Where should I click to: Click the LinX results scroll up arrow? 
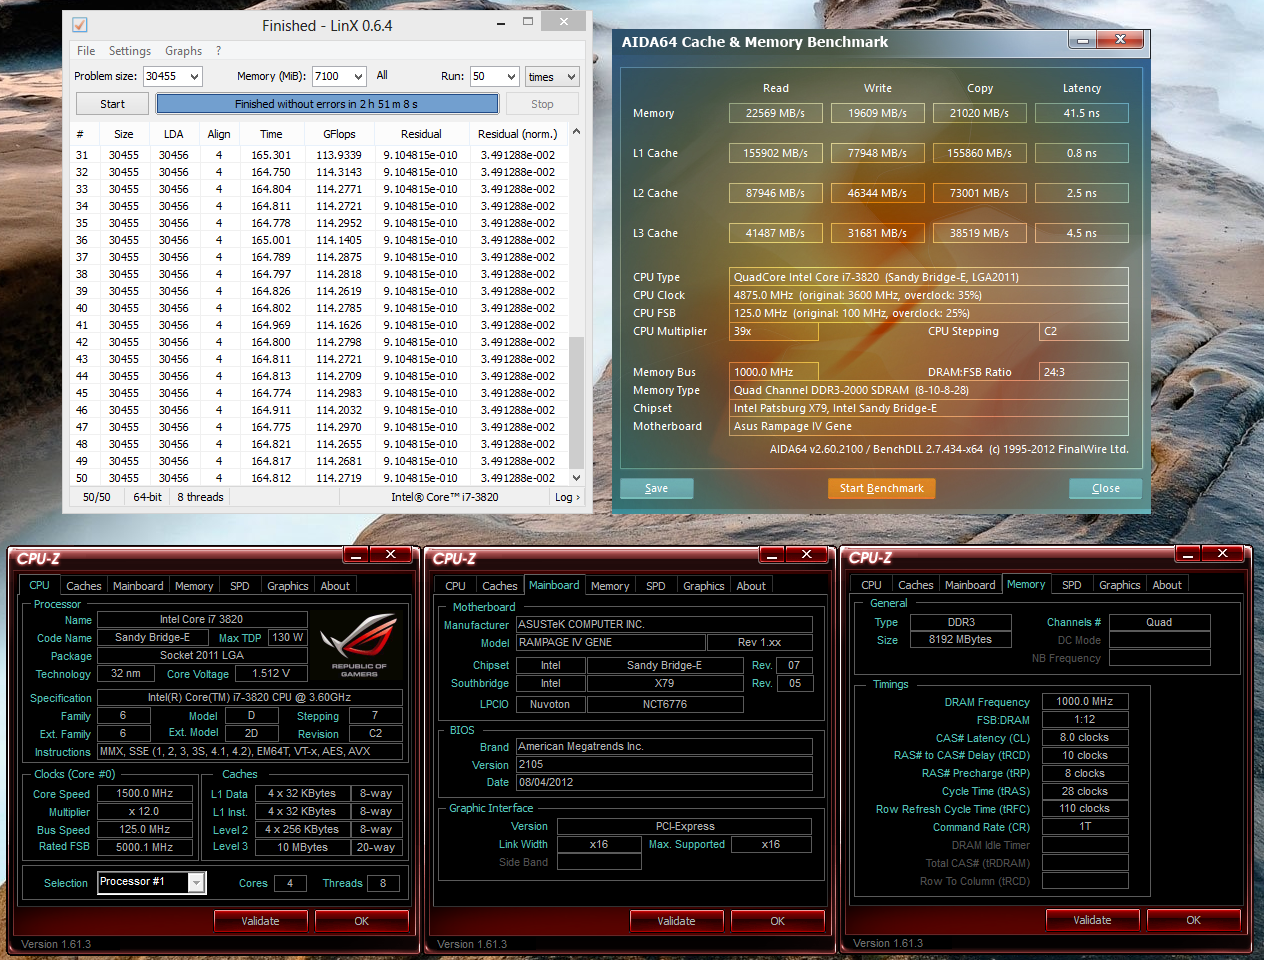coord(576,132)
